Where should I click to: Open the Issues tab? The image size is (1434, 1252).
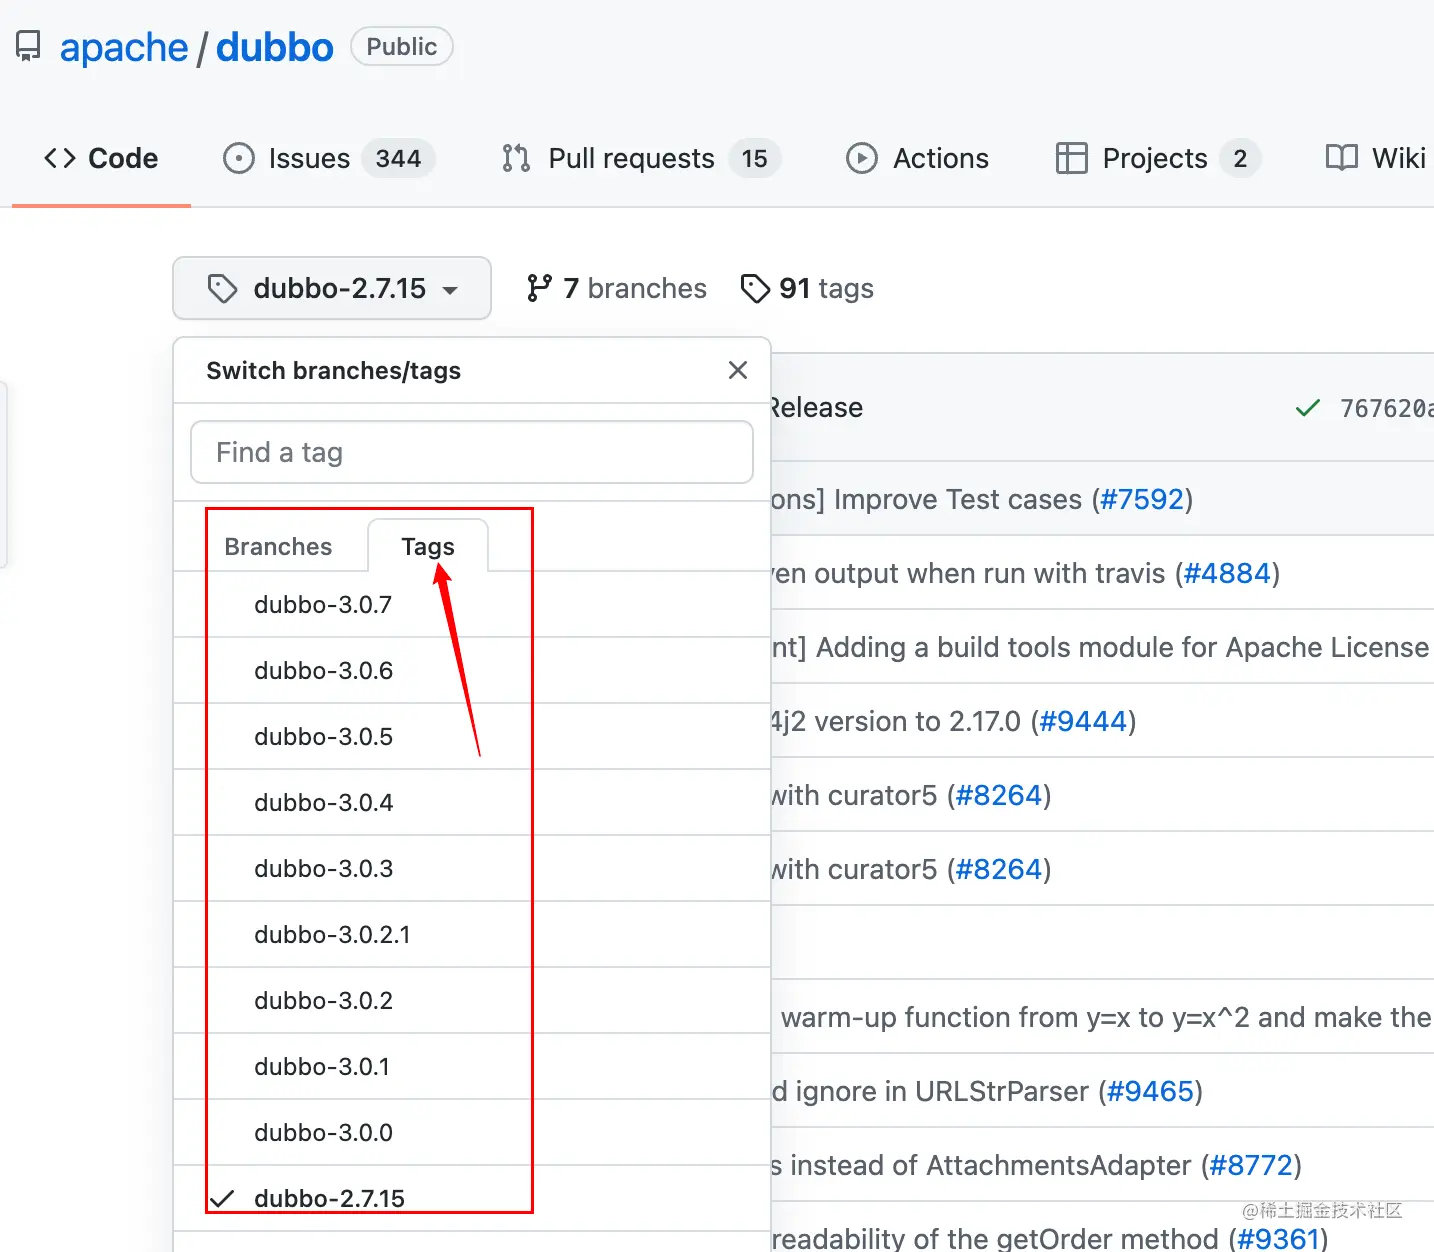[328, 158]
